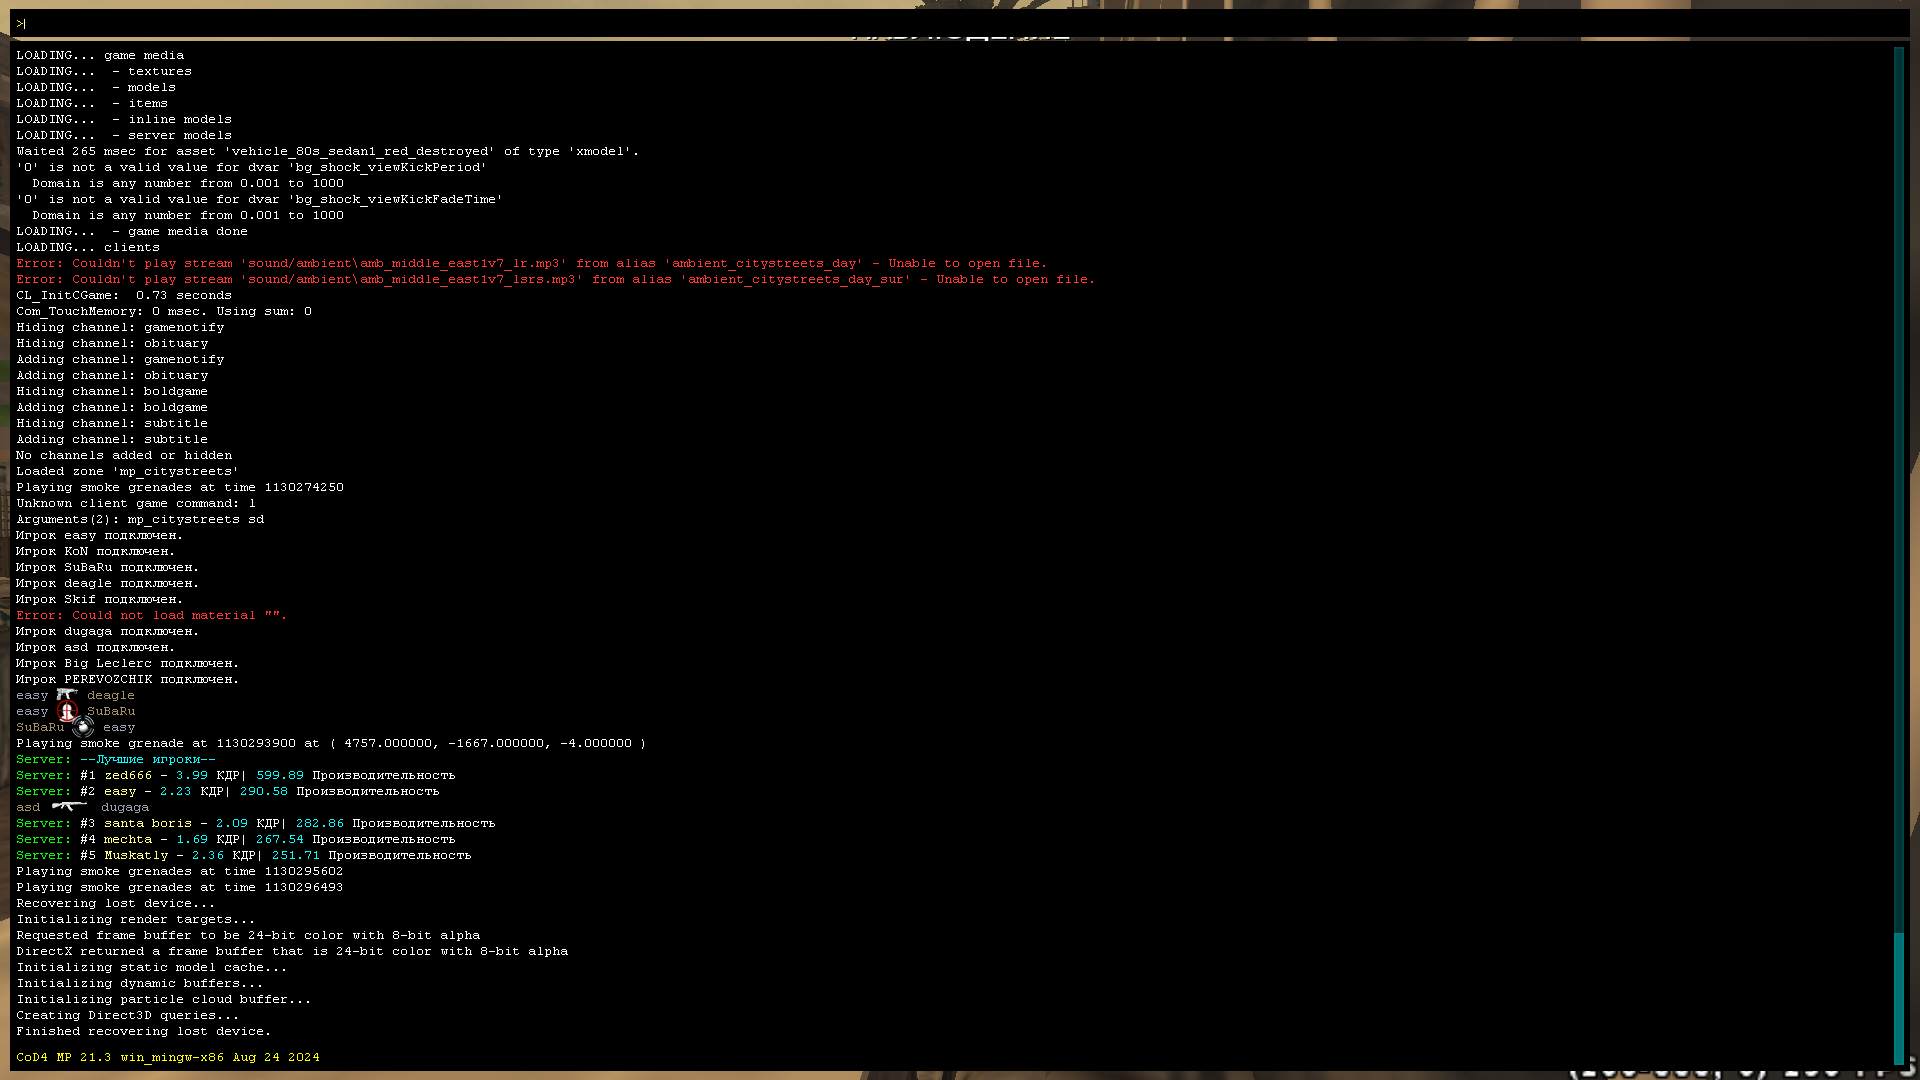
Task: Click the '--Лучшие игроки--' server header
Action: (x=147, y=759)
